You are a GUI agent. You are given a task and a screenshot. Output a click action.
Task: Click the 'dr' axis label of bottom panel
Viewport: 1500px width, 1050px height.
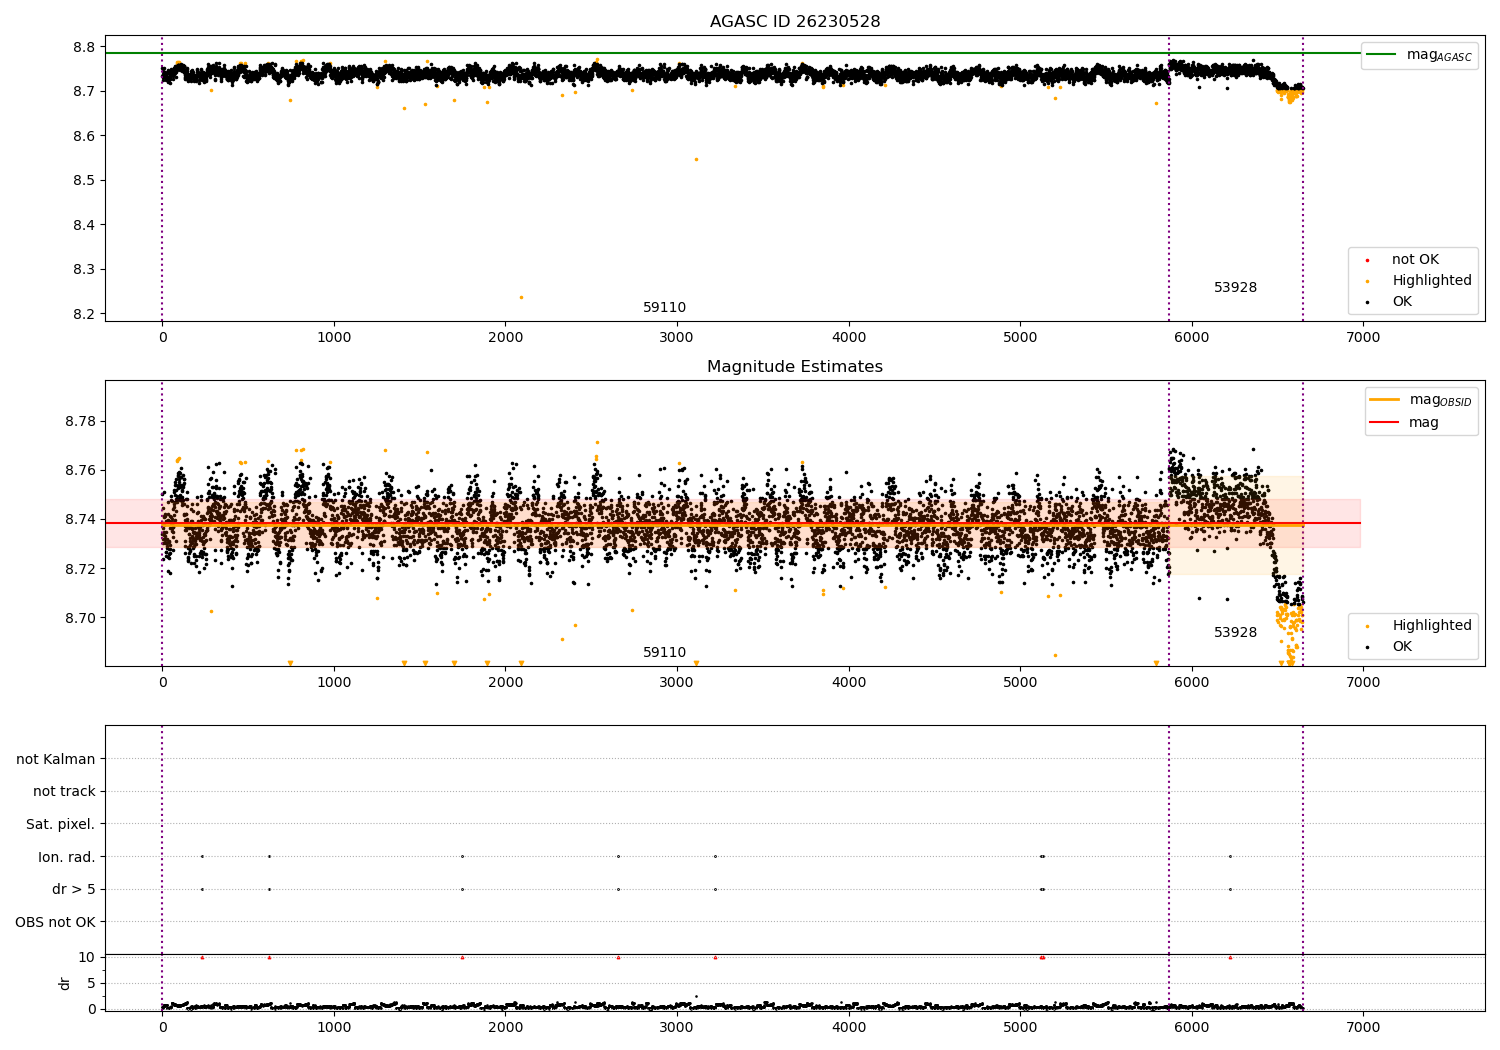point(65,983)
